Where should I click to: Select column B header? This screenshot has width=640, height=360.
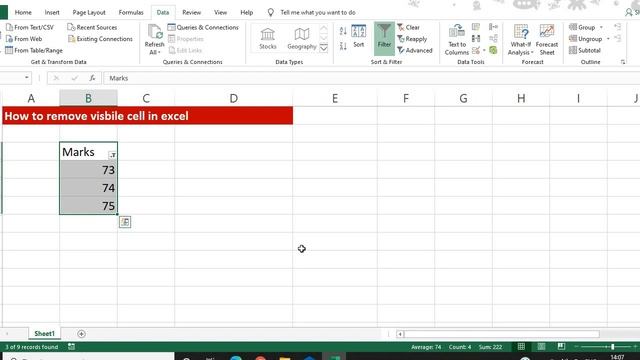88,98
